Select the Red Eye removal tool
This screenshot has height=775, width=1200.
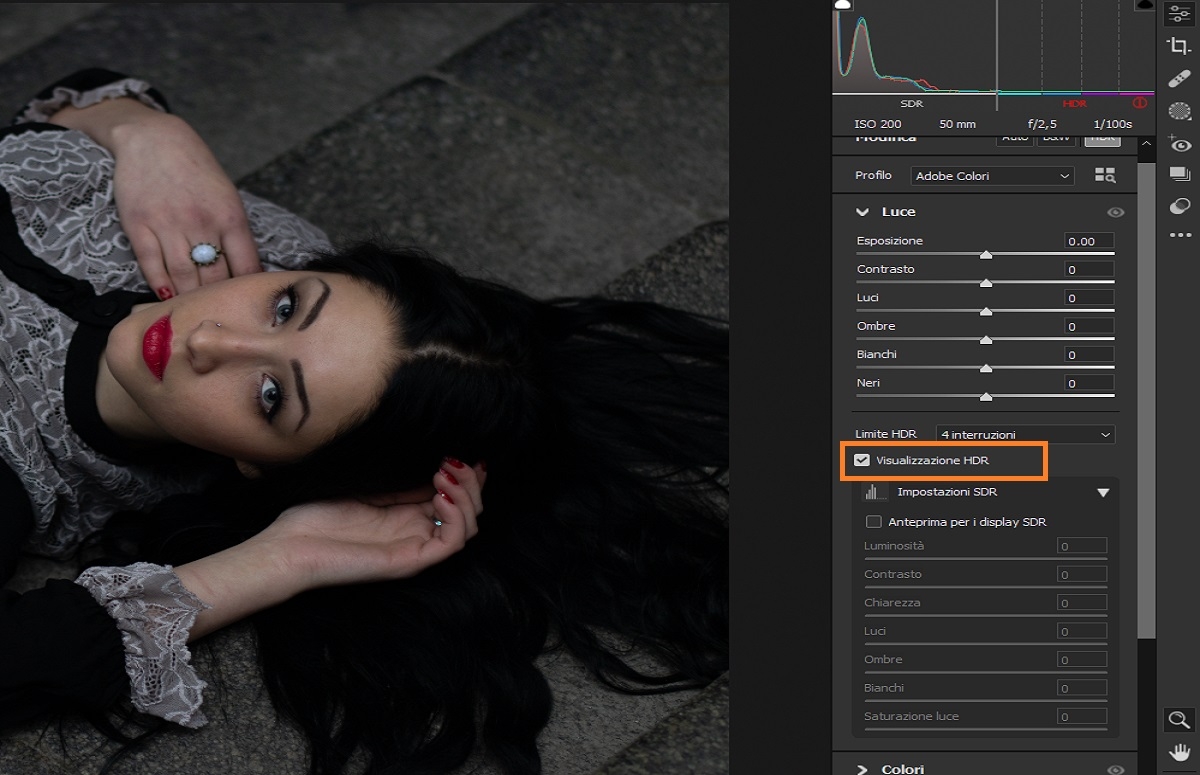(1180, 145)
